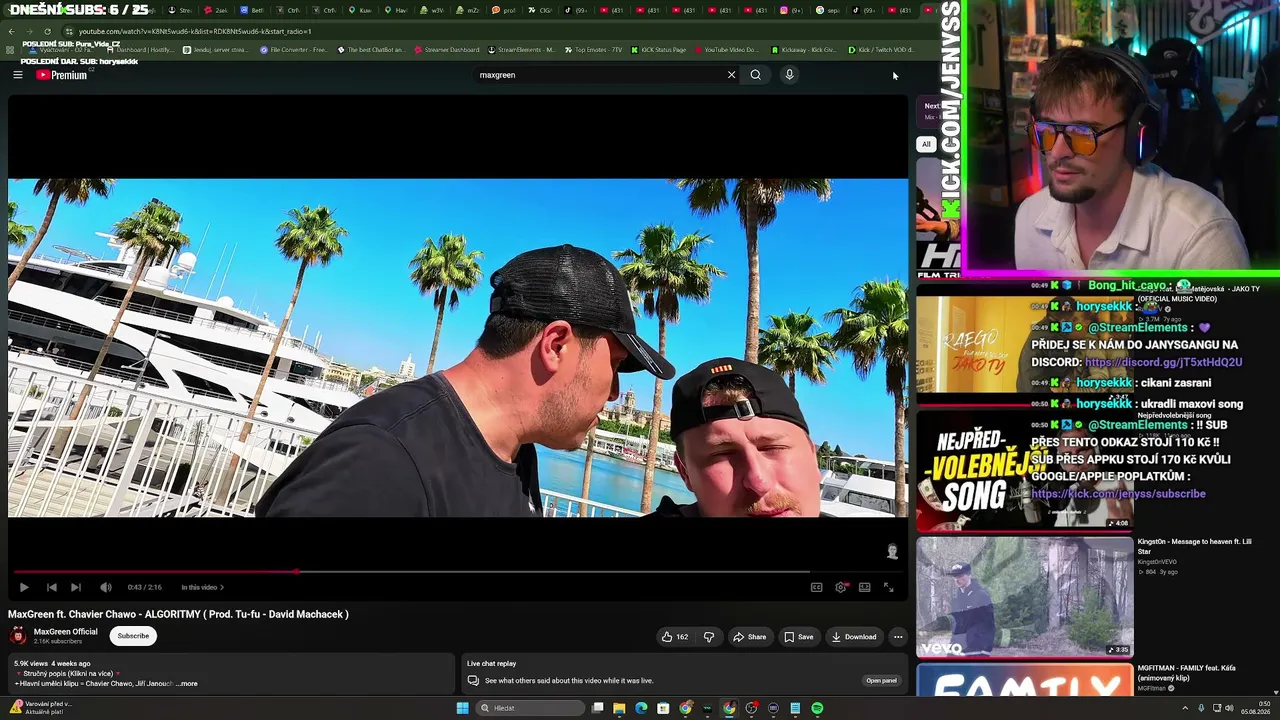
Task: Toggle closed captions on the player
Action: pyautogui.click(x=816, y=587)
